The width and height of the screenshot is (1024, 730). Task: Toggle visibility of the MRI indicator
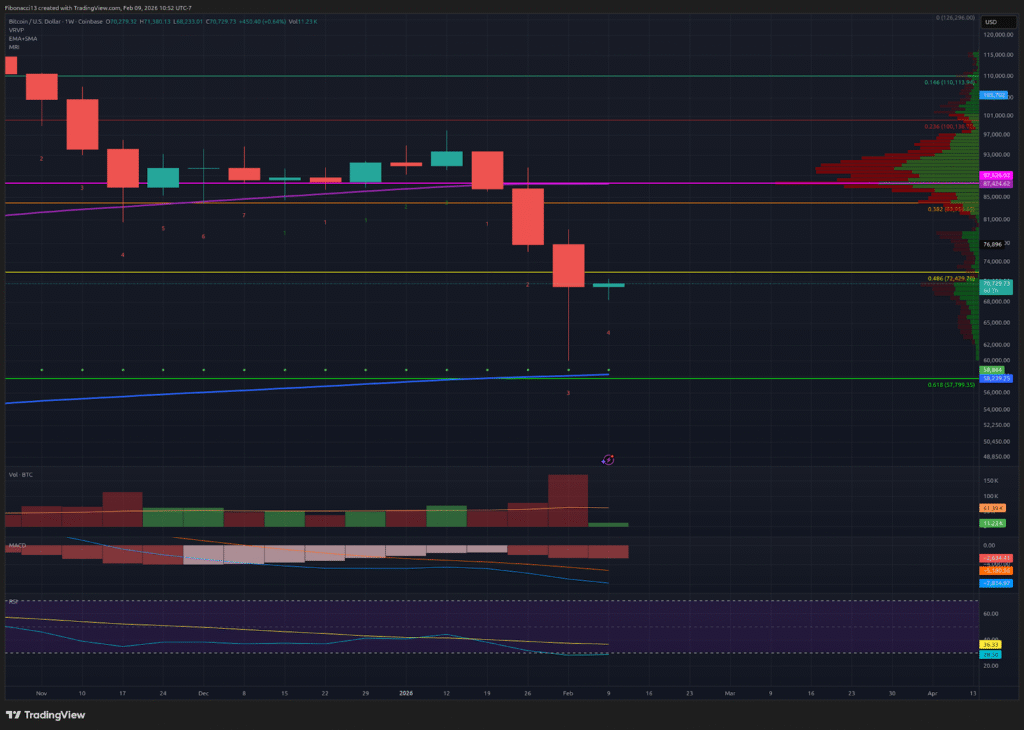tap(12, 47)
